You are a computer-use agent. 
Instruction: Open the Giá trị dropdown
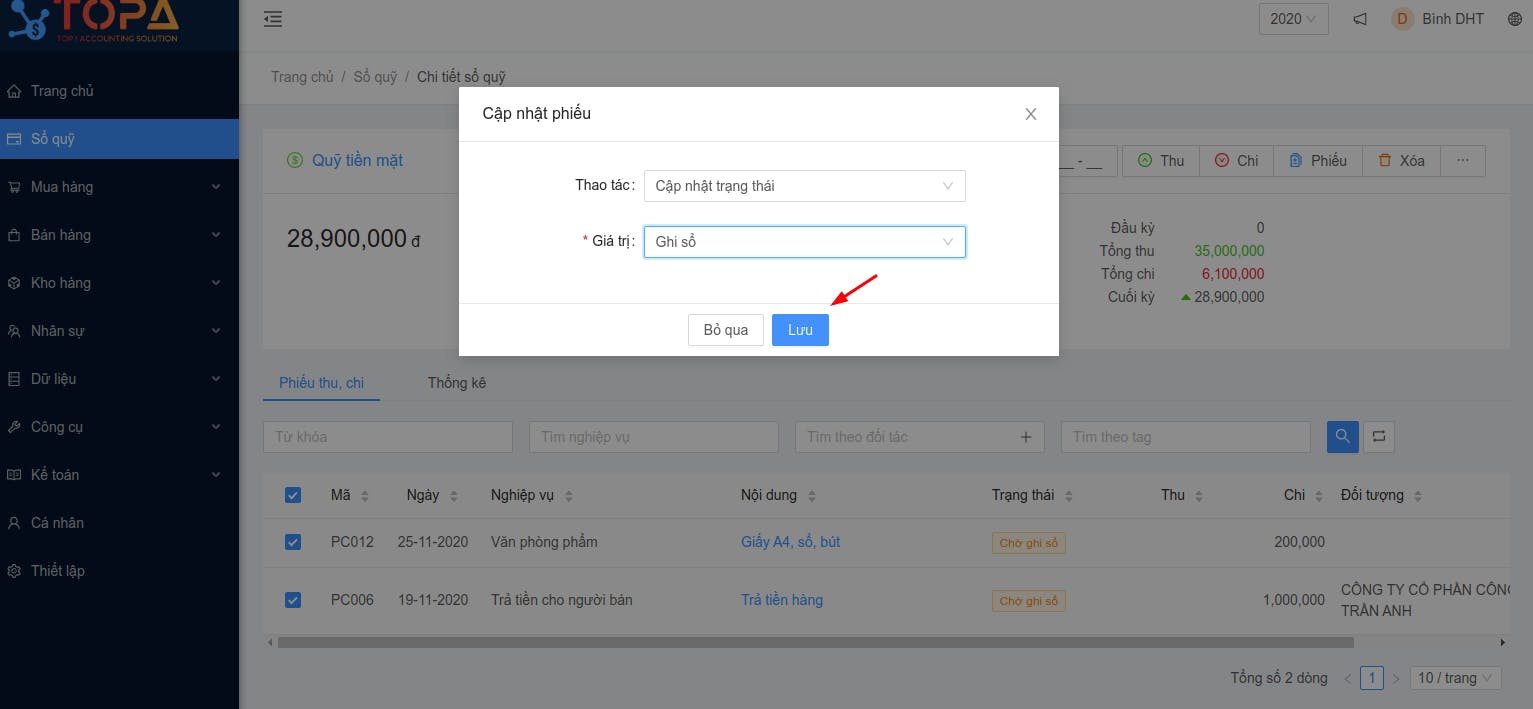(805, 242)
